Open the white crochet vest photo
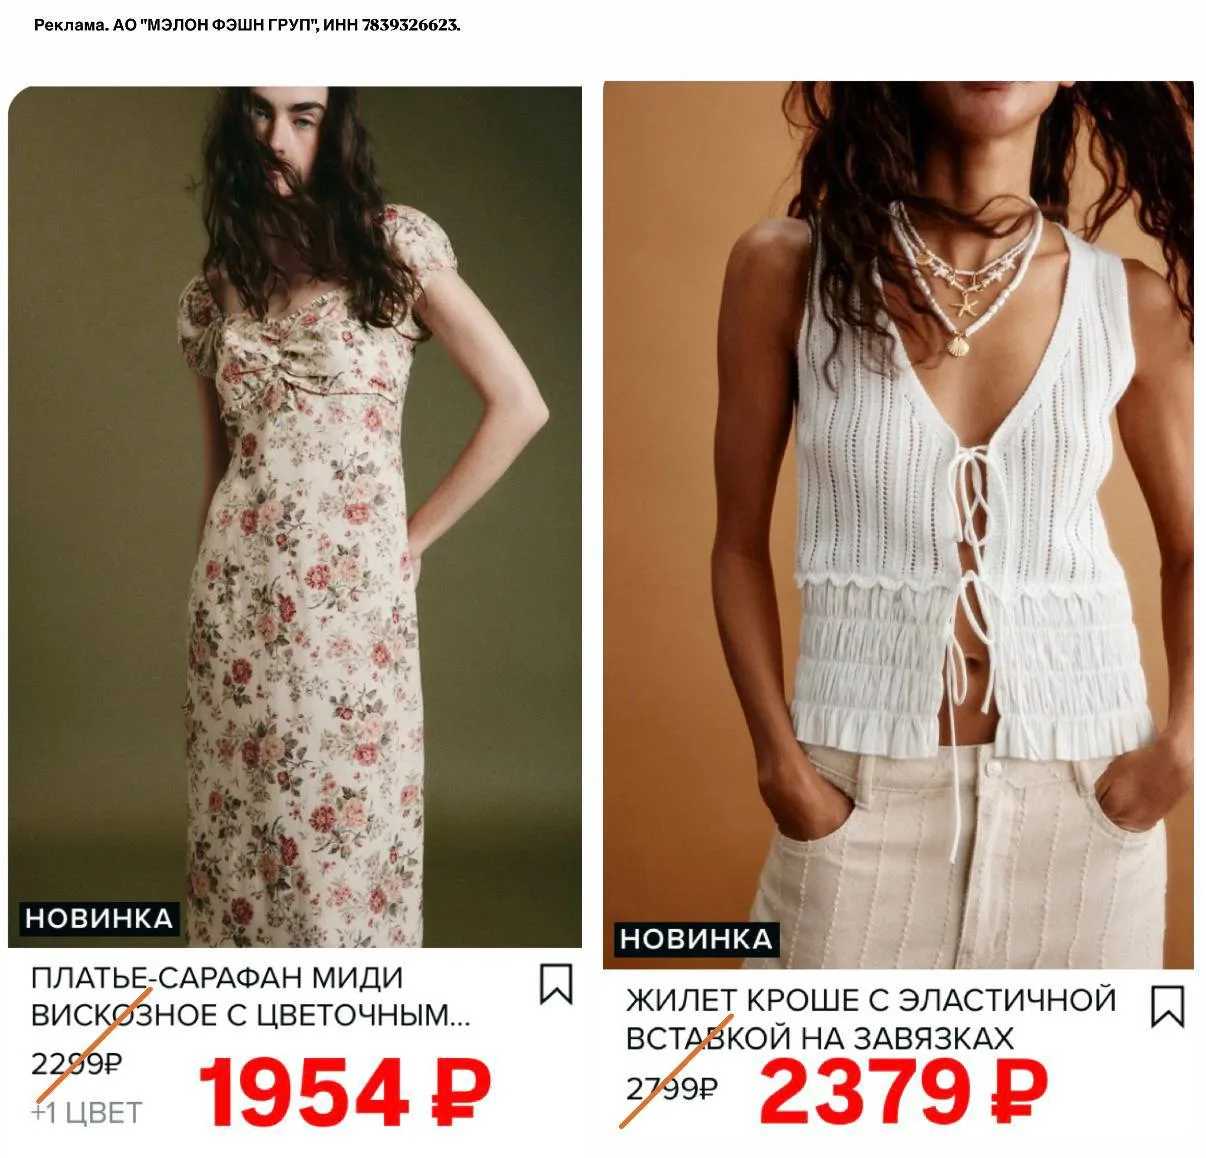 (898, 525)
